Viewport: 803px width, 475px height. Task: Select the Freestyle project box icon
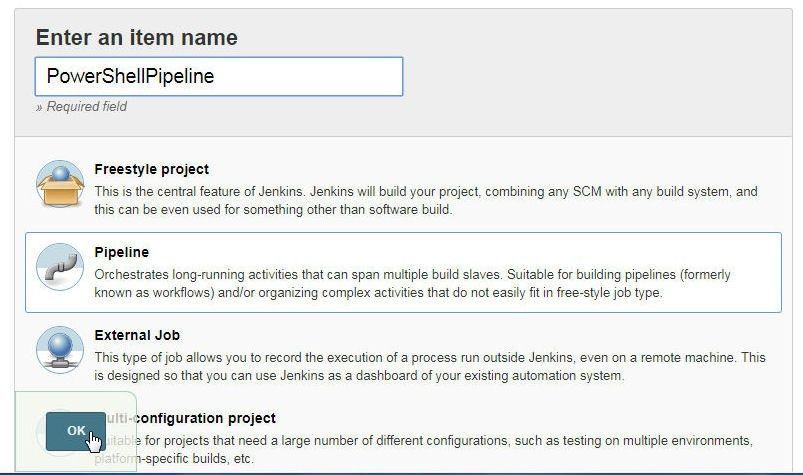pos(60,184)
